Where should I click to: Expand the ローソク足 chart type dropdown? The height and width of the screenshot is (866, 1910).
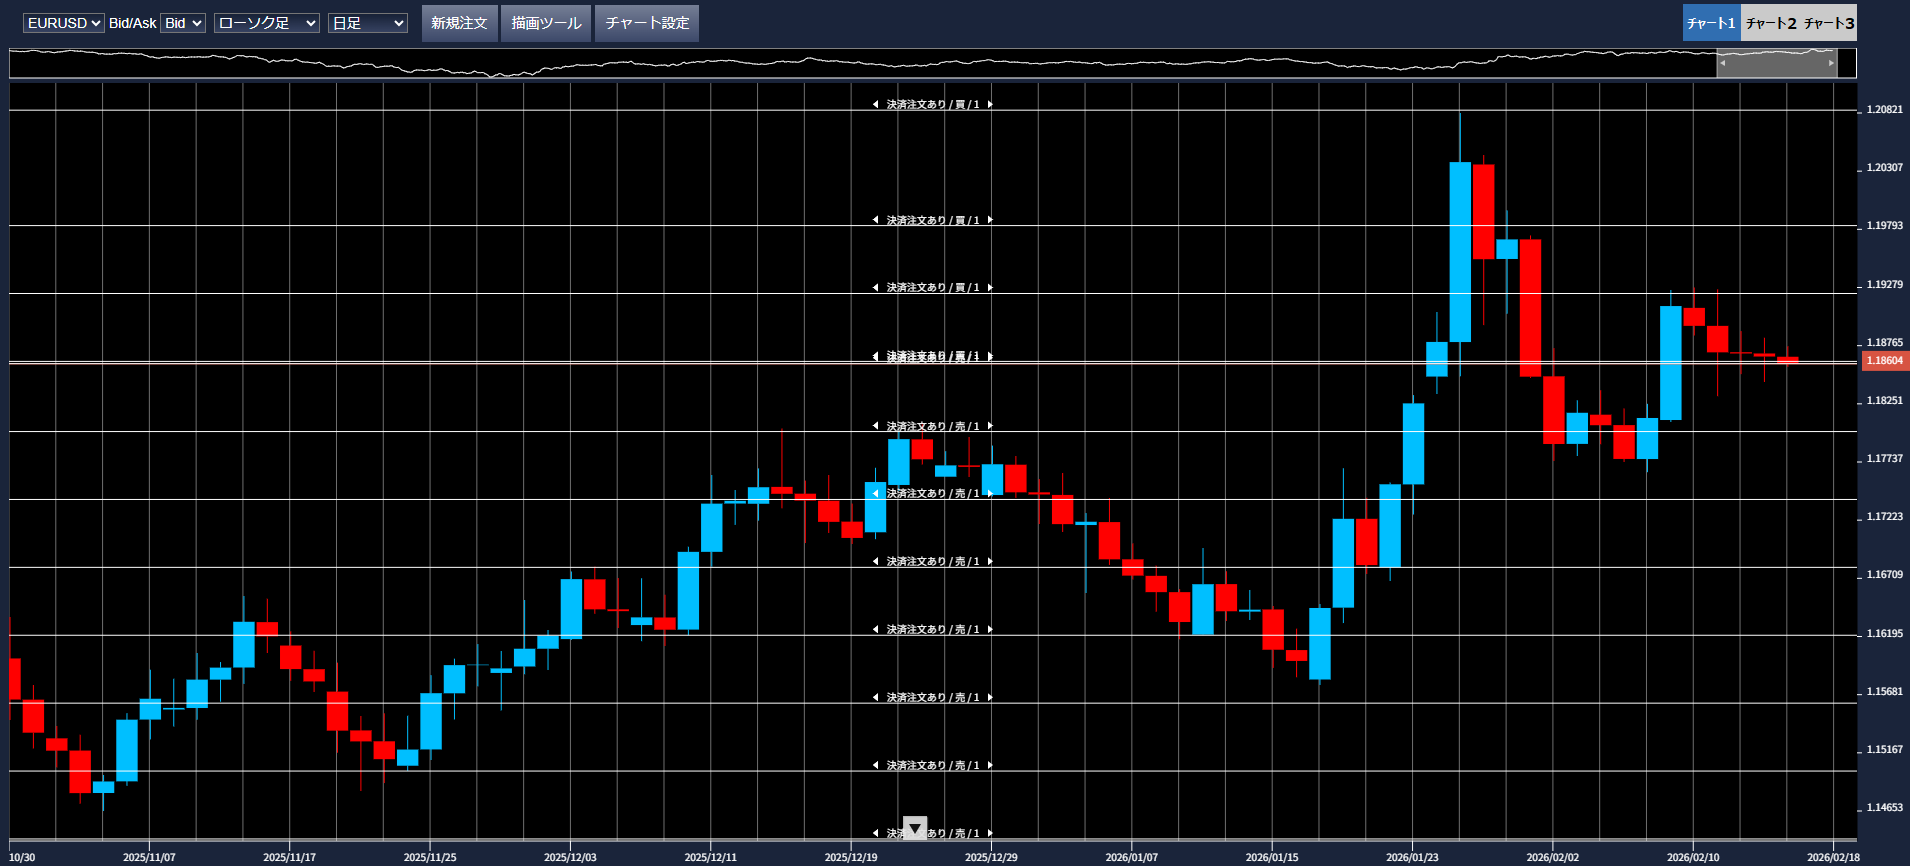tap(267, 23)
